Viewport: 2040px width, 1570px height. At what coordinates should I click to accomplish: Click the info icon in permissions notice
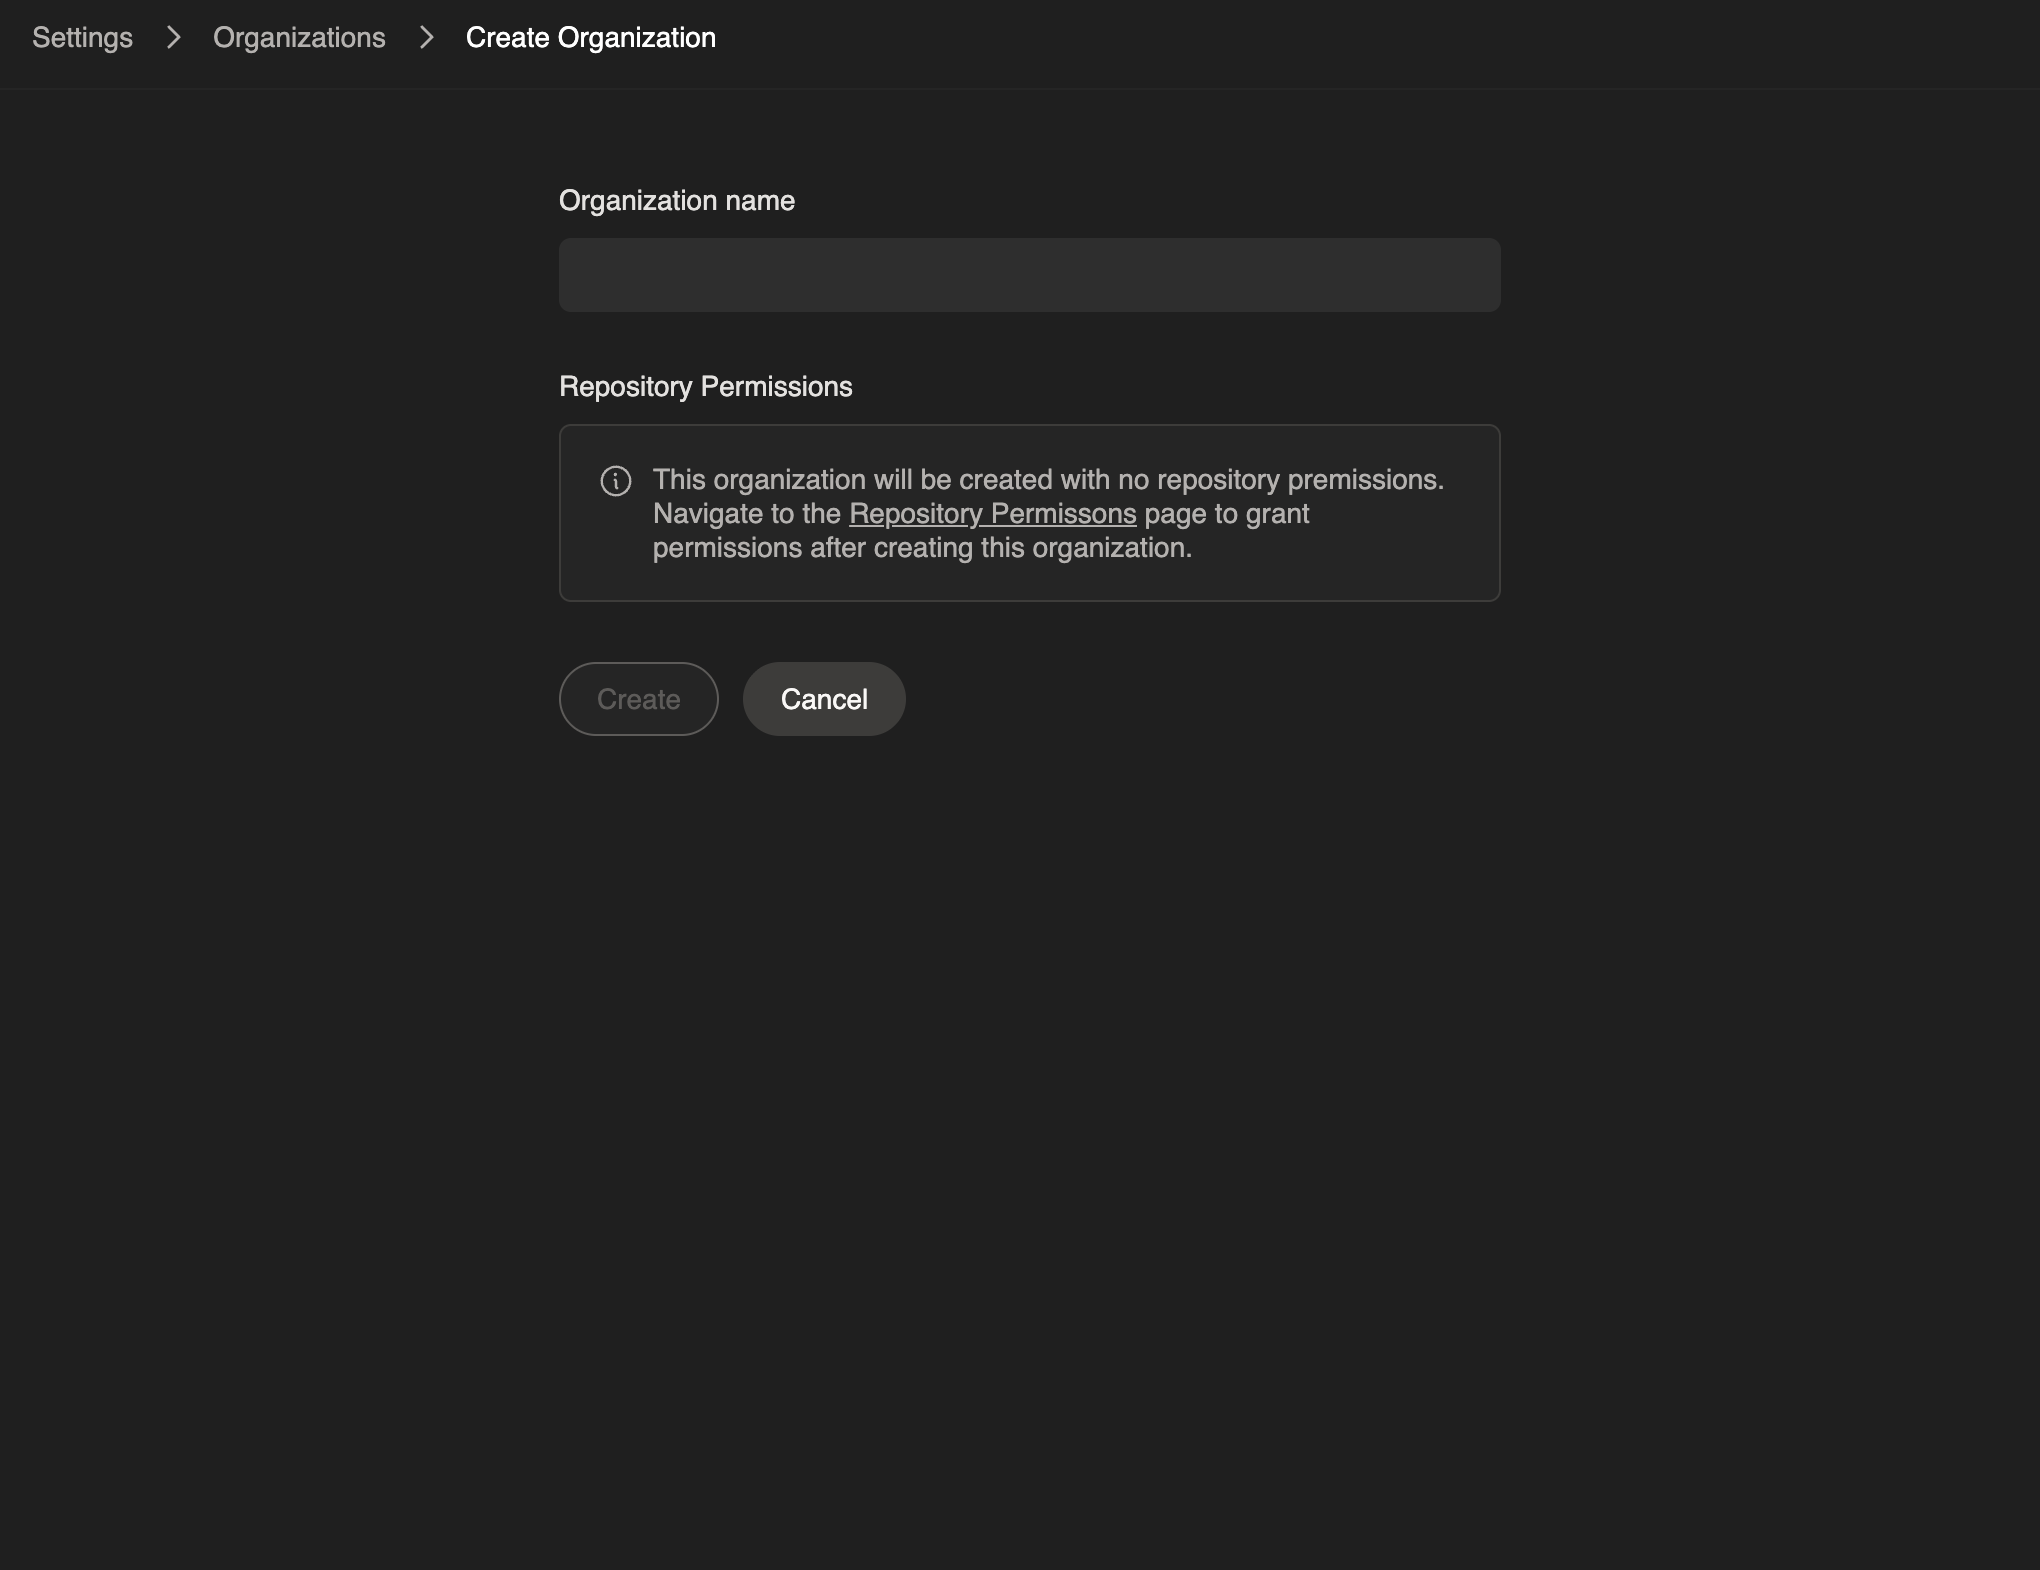click(x=615, y=481)
